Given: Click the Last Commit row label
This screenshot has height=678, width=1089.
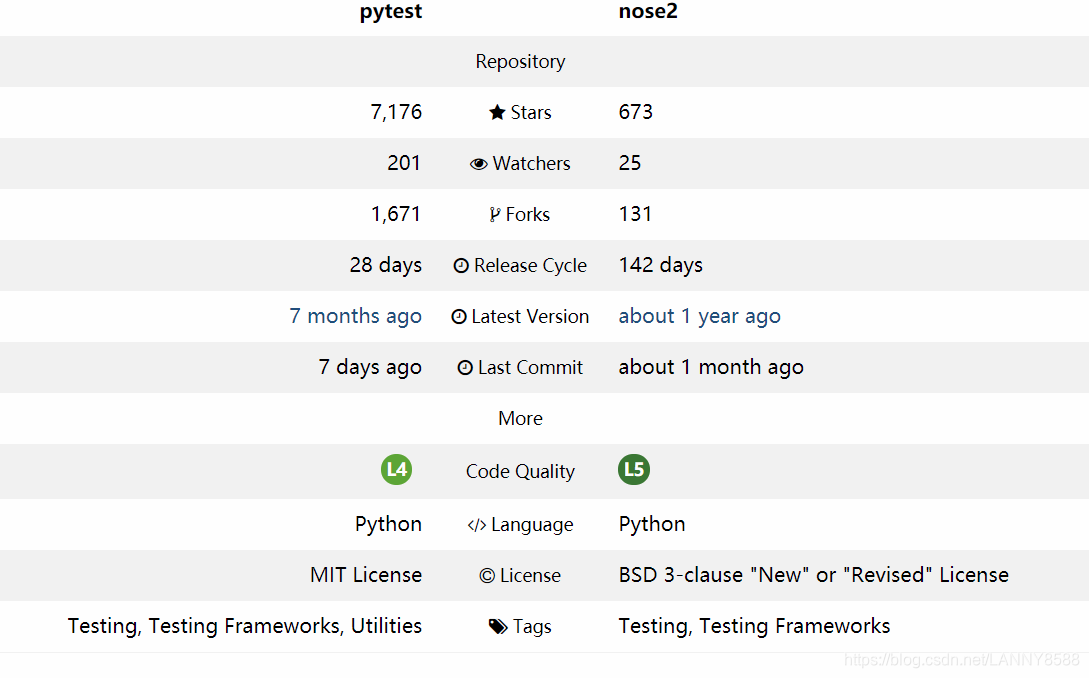Looking at the screenshot, I should point(530,367).
